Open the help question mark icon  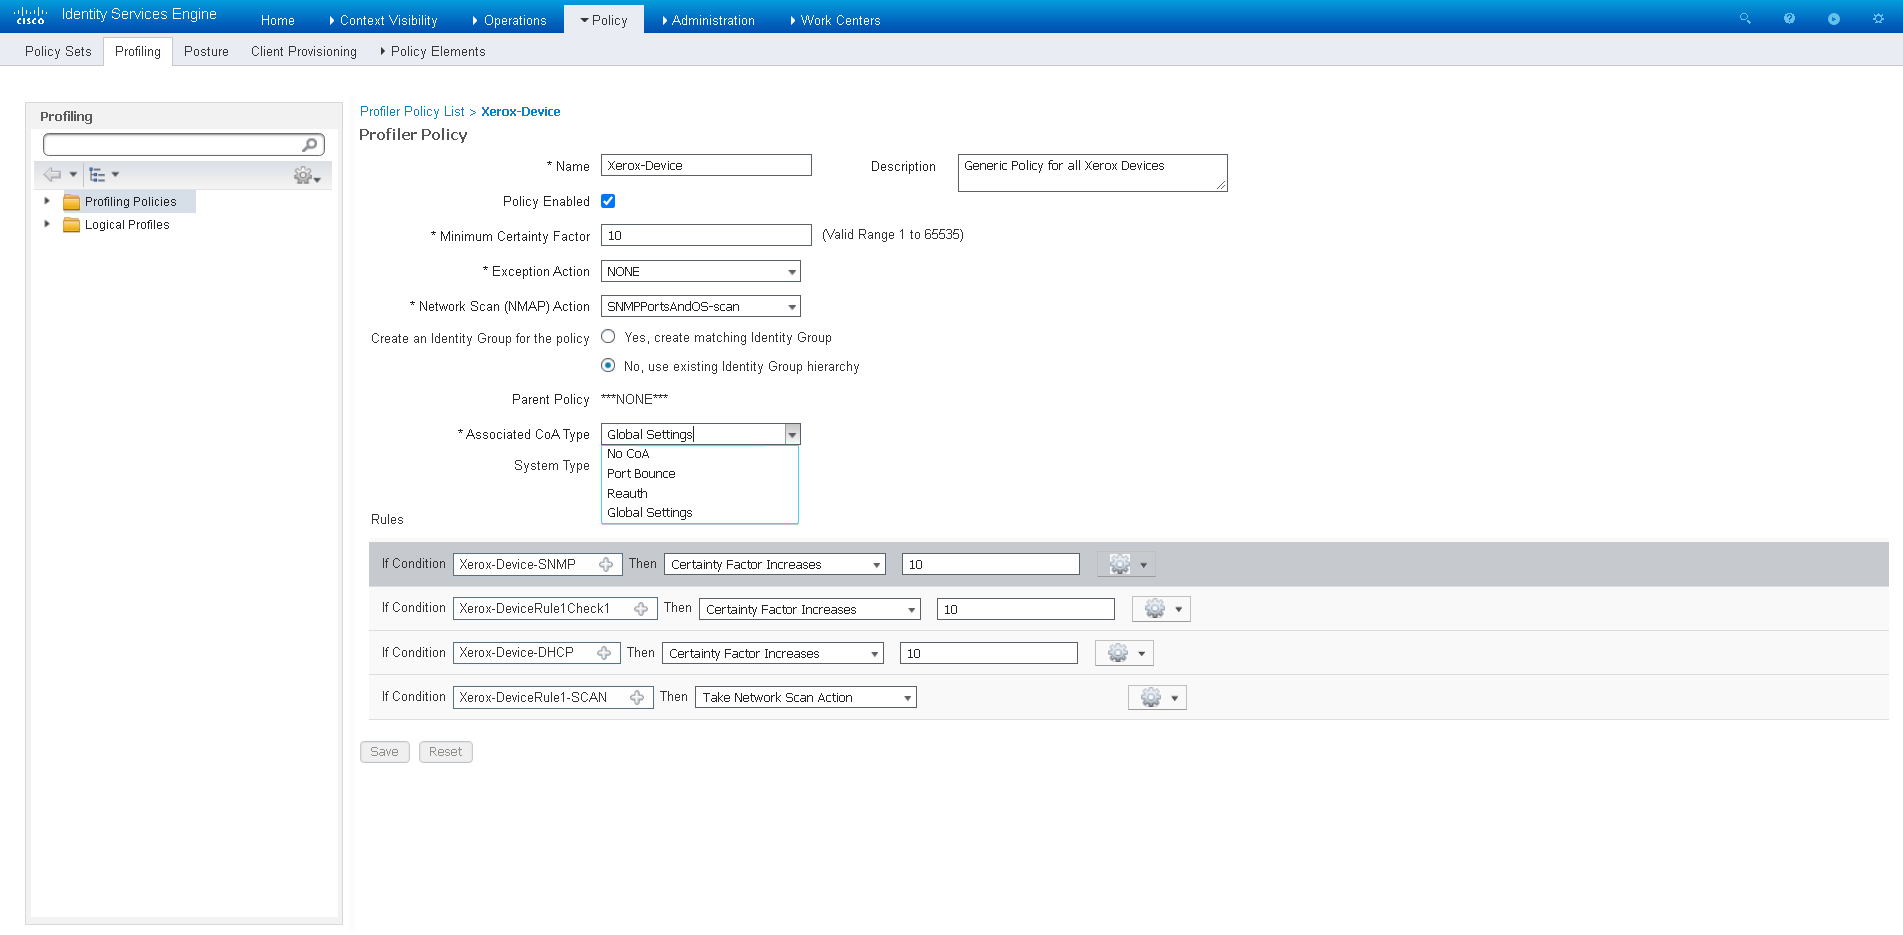pos(1789,19)
